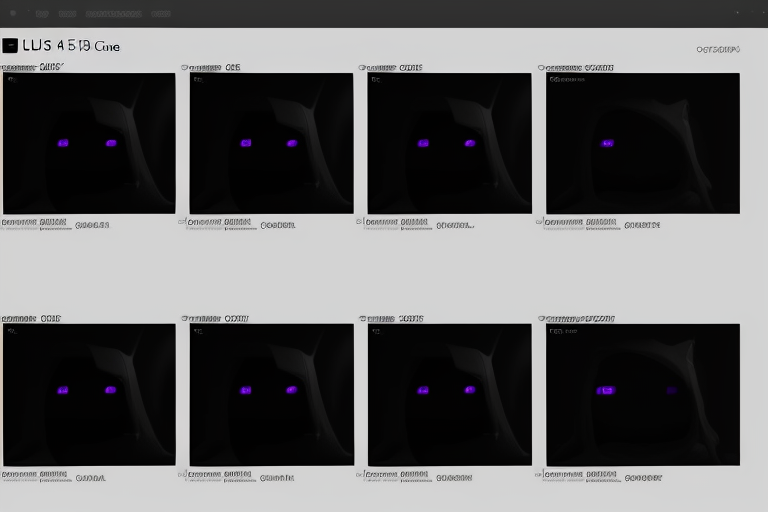The width and height of the screenshot is (768, 512).
Task: Open the third thumbnail in the bottom row
Action: (x=449, y=394)
